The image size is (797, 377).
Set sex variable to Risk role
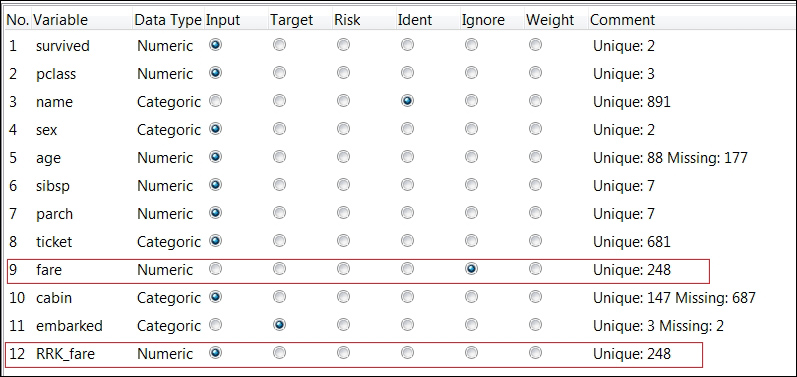pyautogui.click(x=343, y=129)
